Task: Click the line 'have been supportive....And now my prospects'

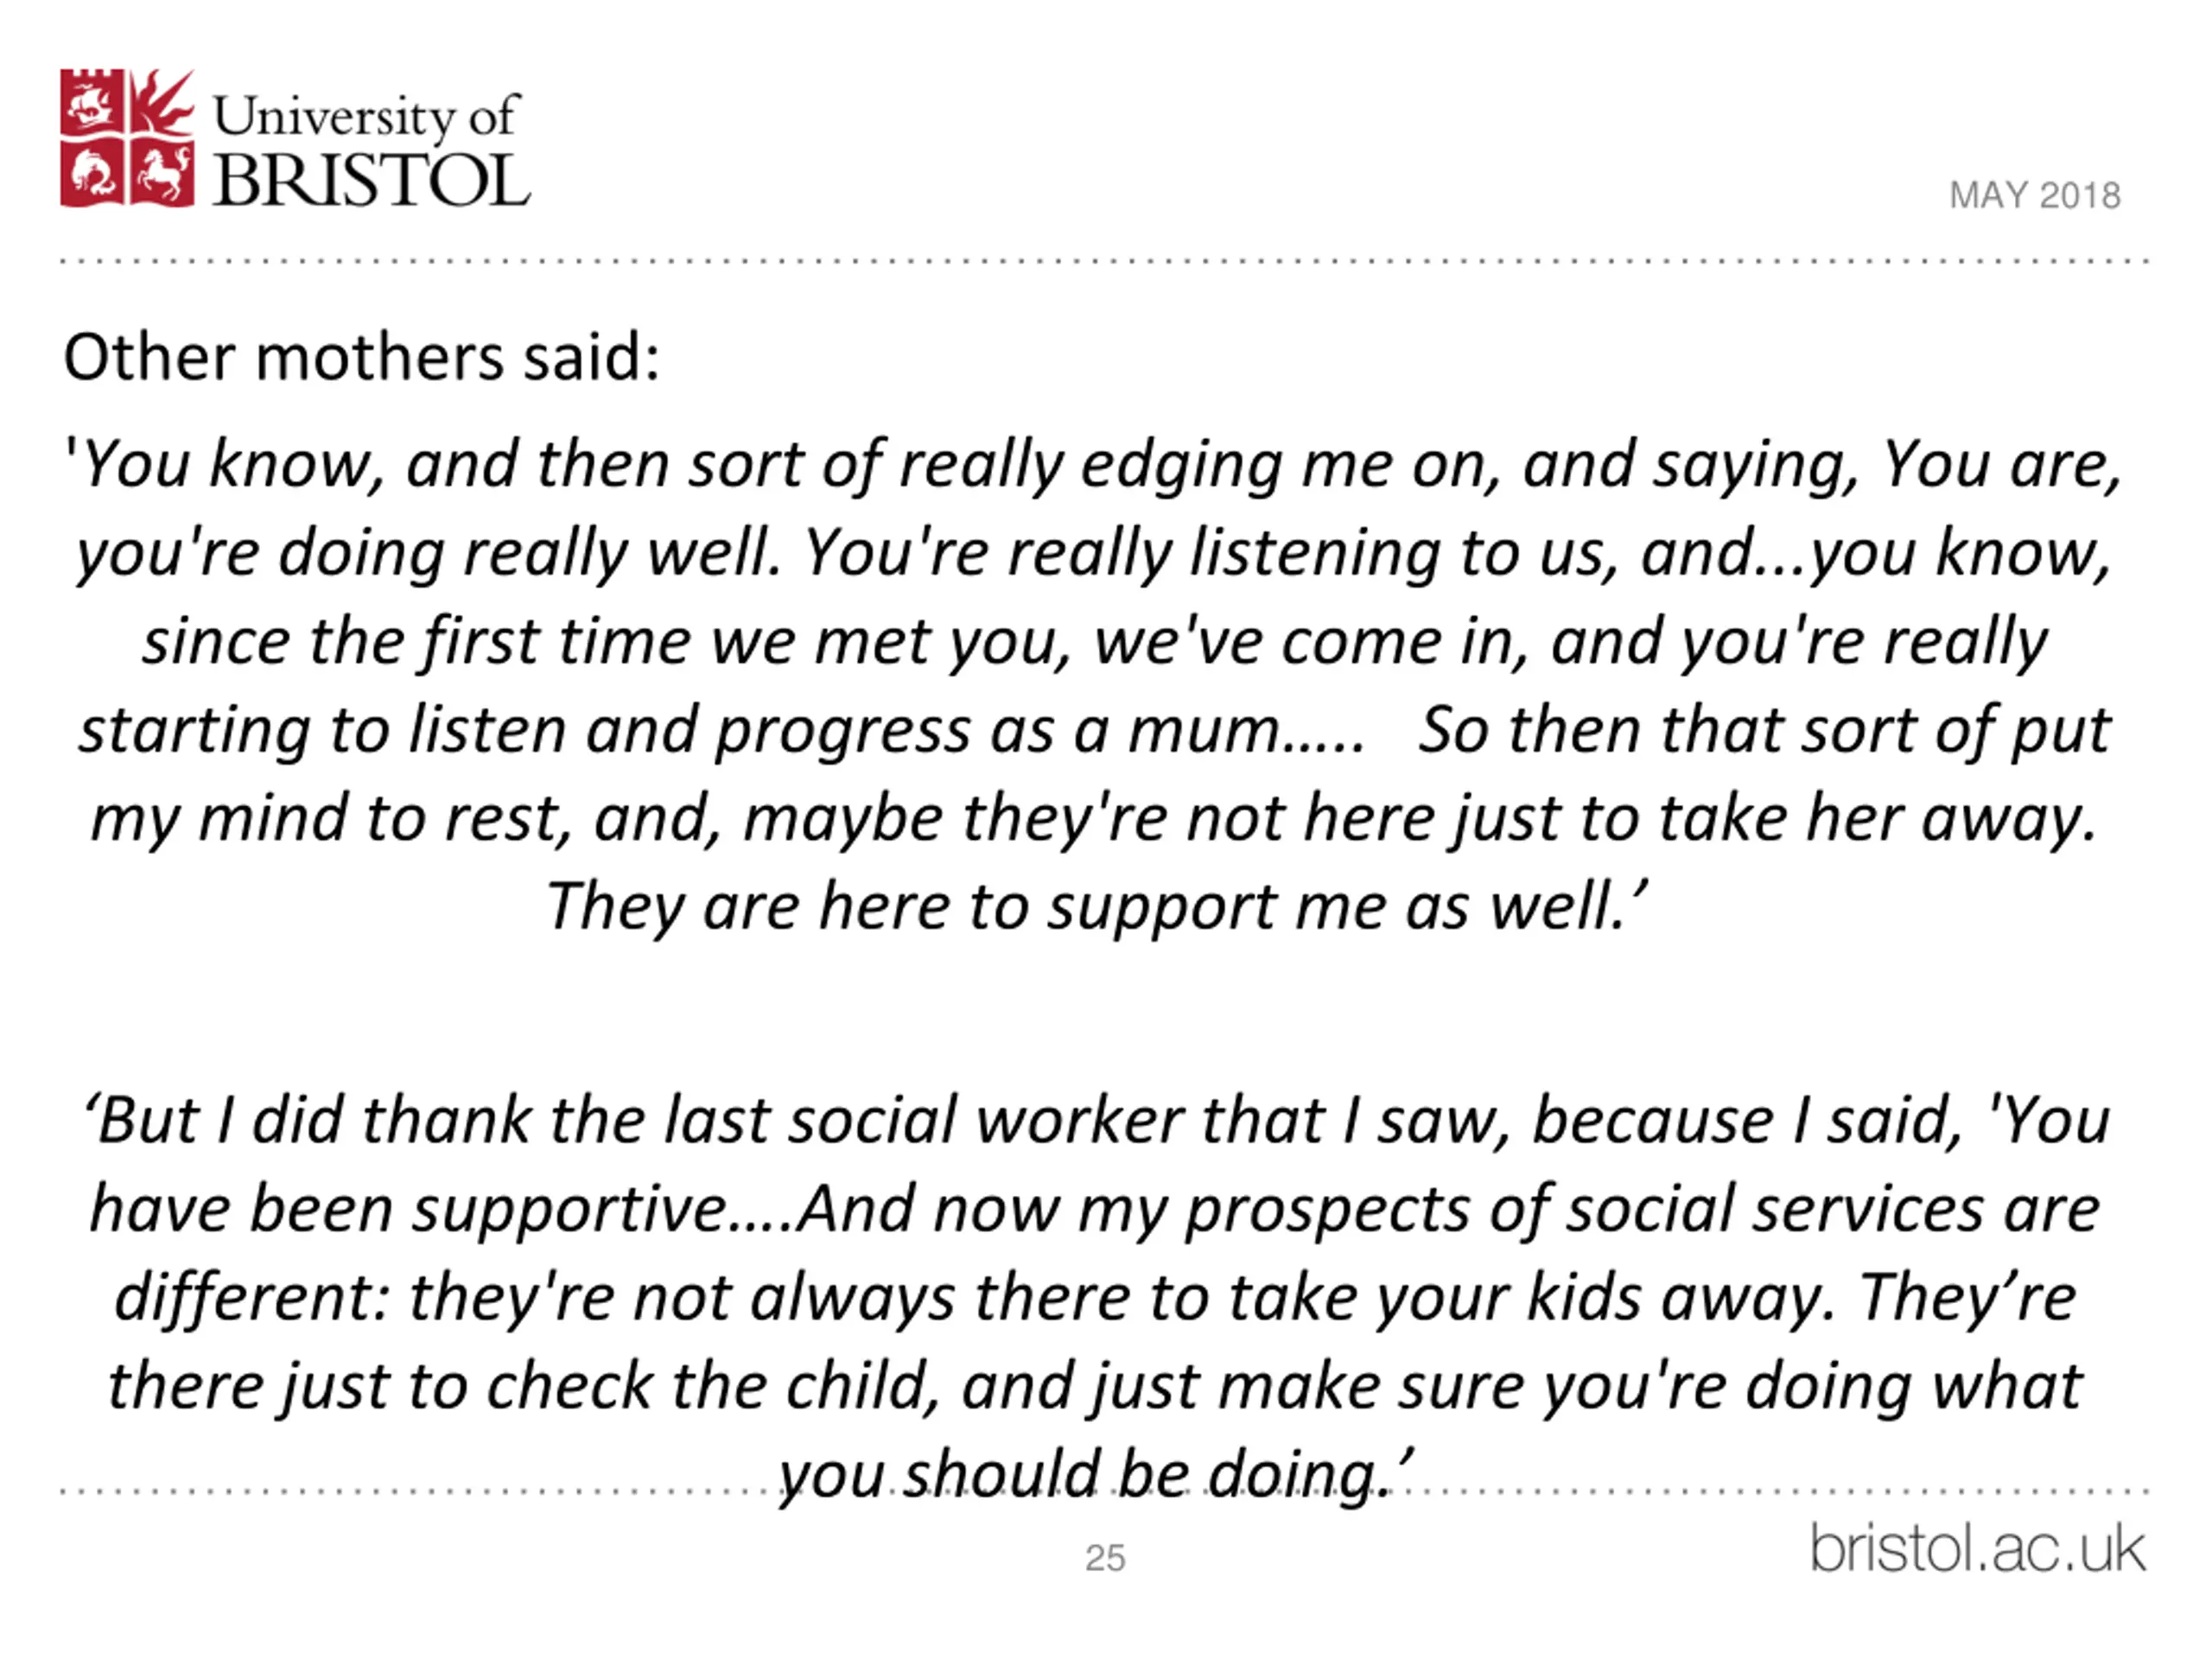Action: coord(1095,1210)
